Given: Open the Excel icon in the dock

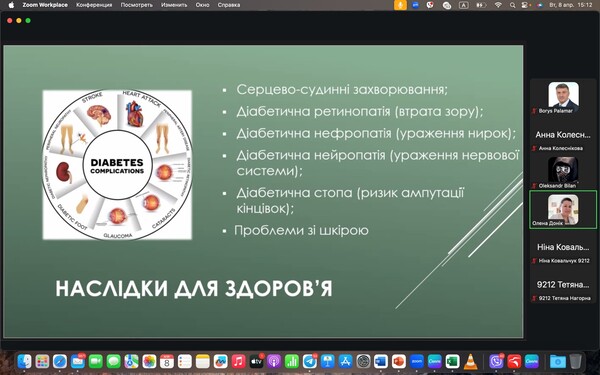Looking at the screenshot, I should tap(452, 361).
